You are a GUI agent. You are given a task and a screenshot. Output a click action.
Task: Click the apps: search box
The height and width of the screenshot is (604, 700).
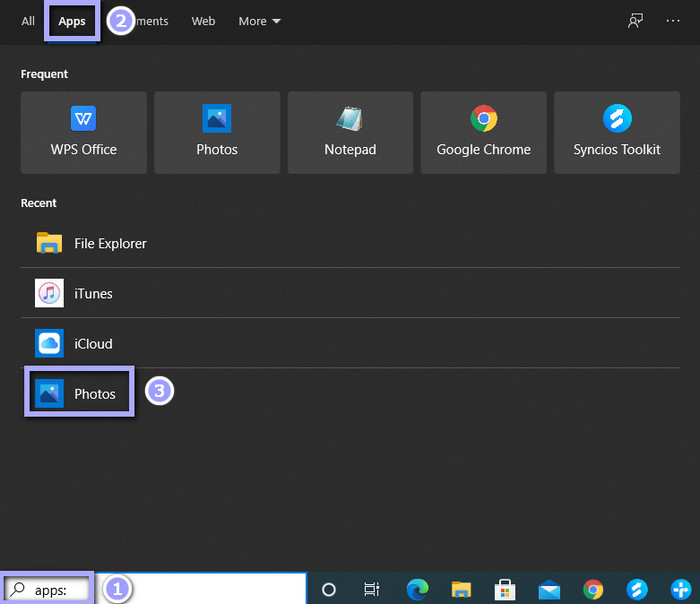click(x=154, y=589)
